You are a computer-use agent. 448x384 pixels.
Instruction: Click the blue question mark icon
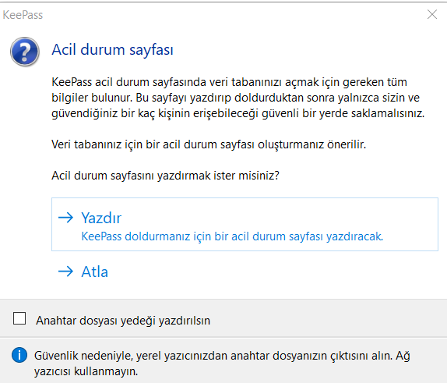pos(25,52)
